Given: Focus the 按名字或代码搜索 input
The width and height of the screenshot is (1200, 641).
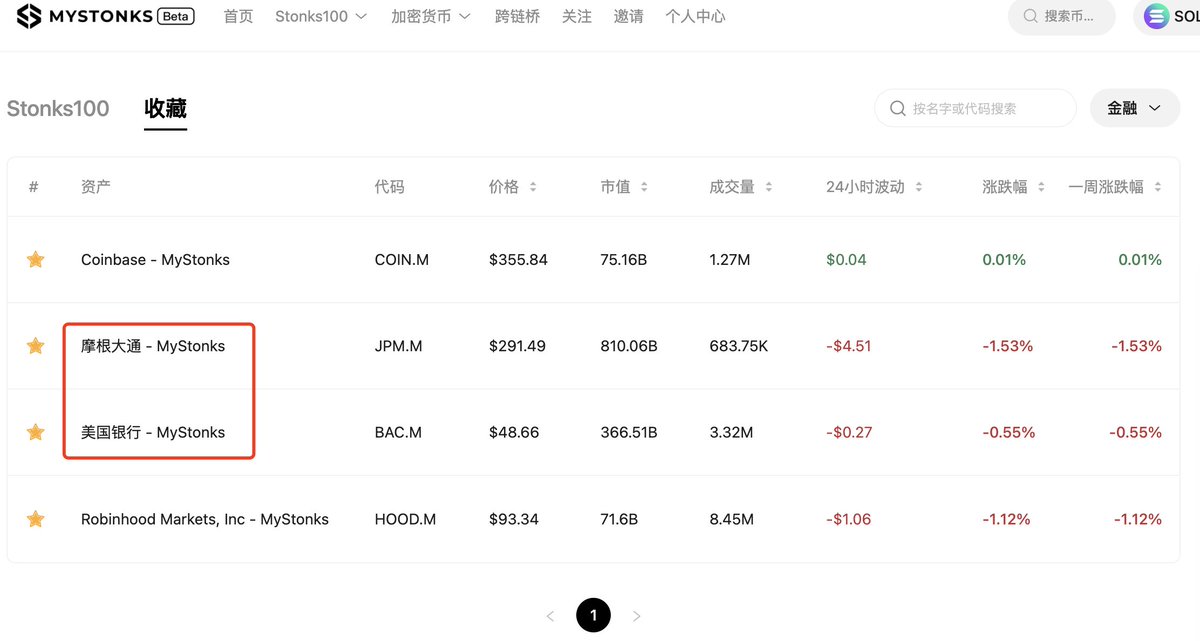Looking at the screenshot, I should point(975,108).
